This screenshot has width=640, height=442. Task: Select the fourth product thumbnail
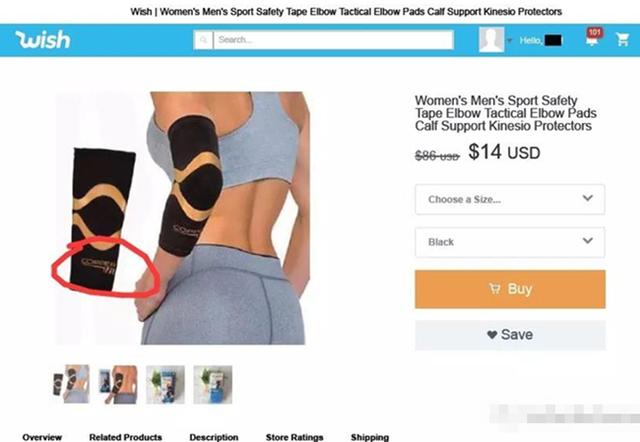[x=213, y=384]
